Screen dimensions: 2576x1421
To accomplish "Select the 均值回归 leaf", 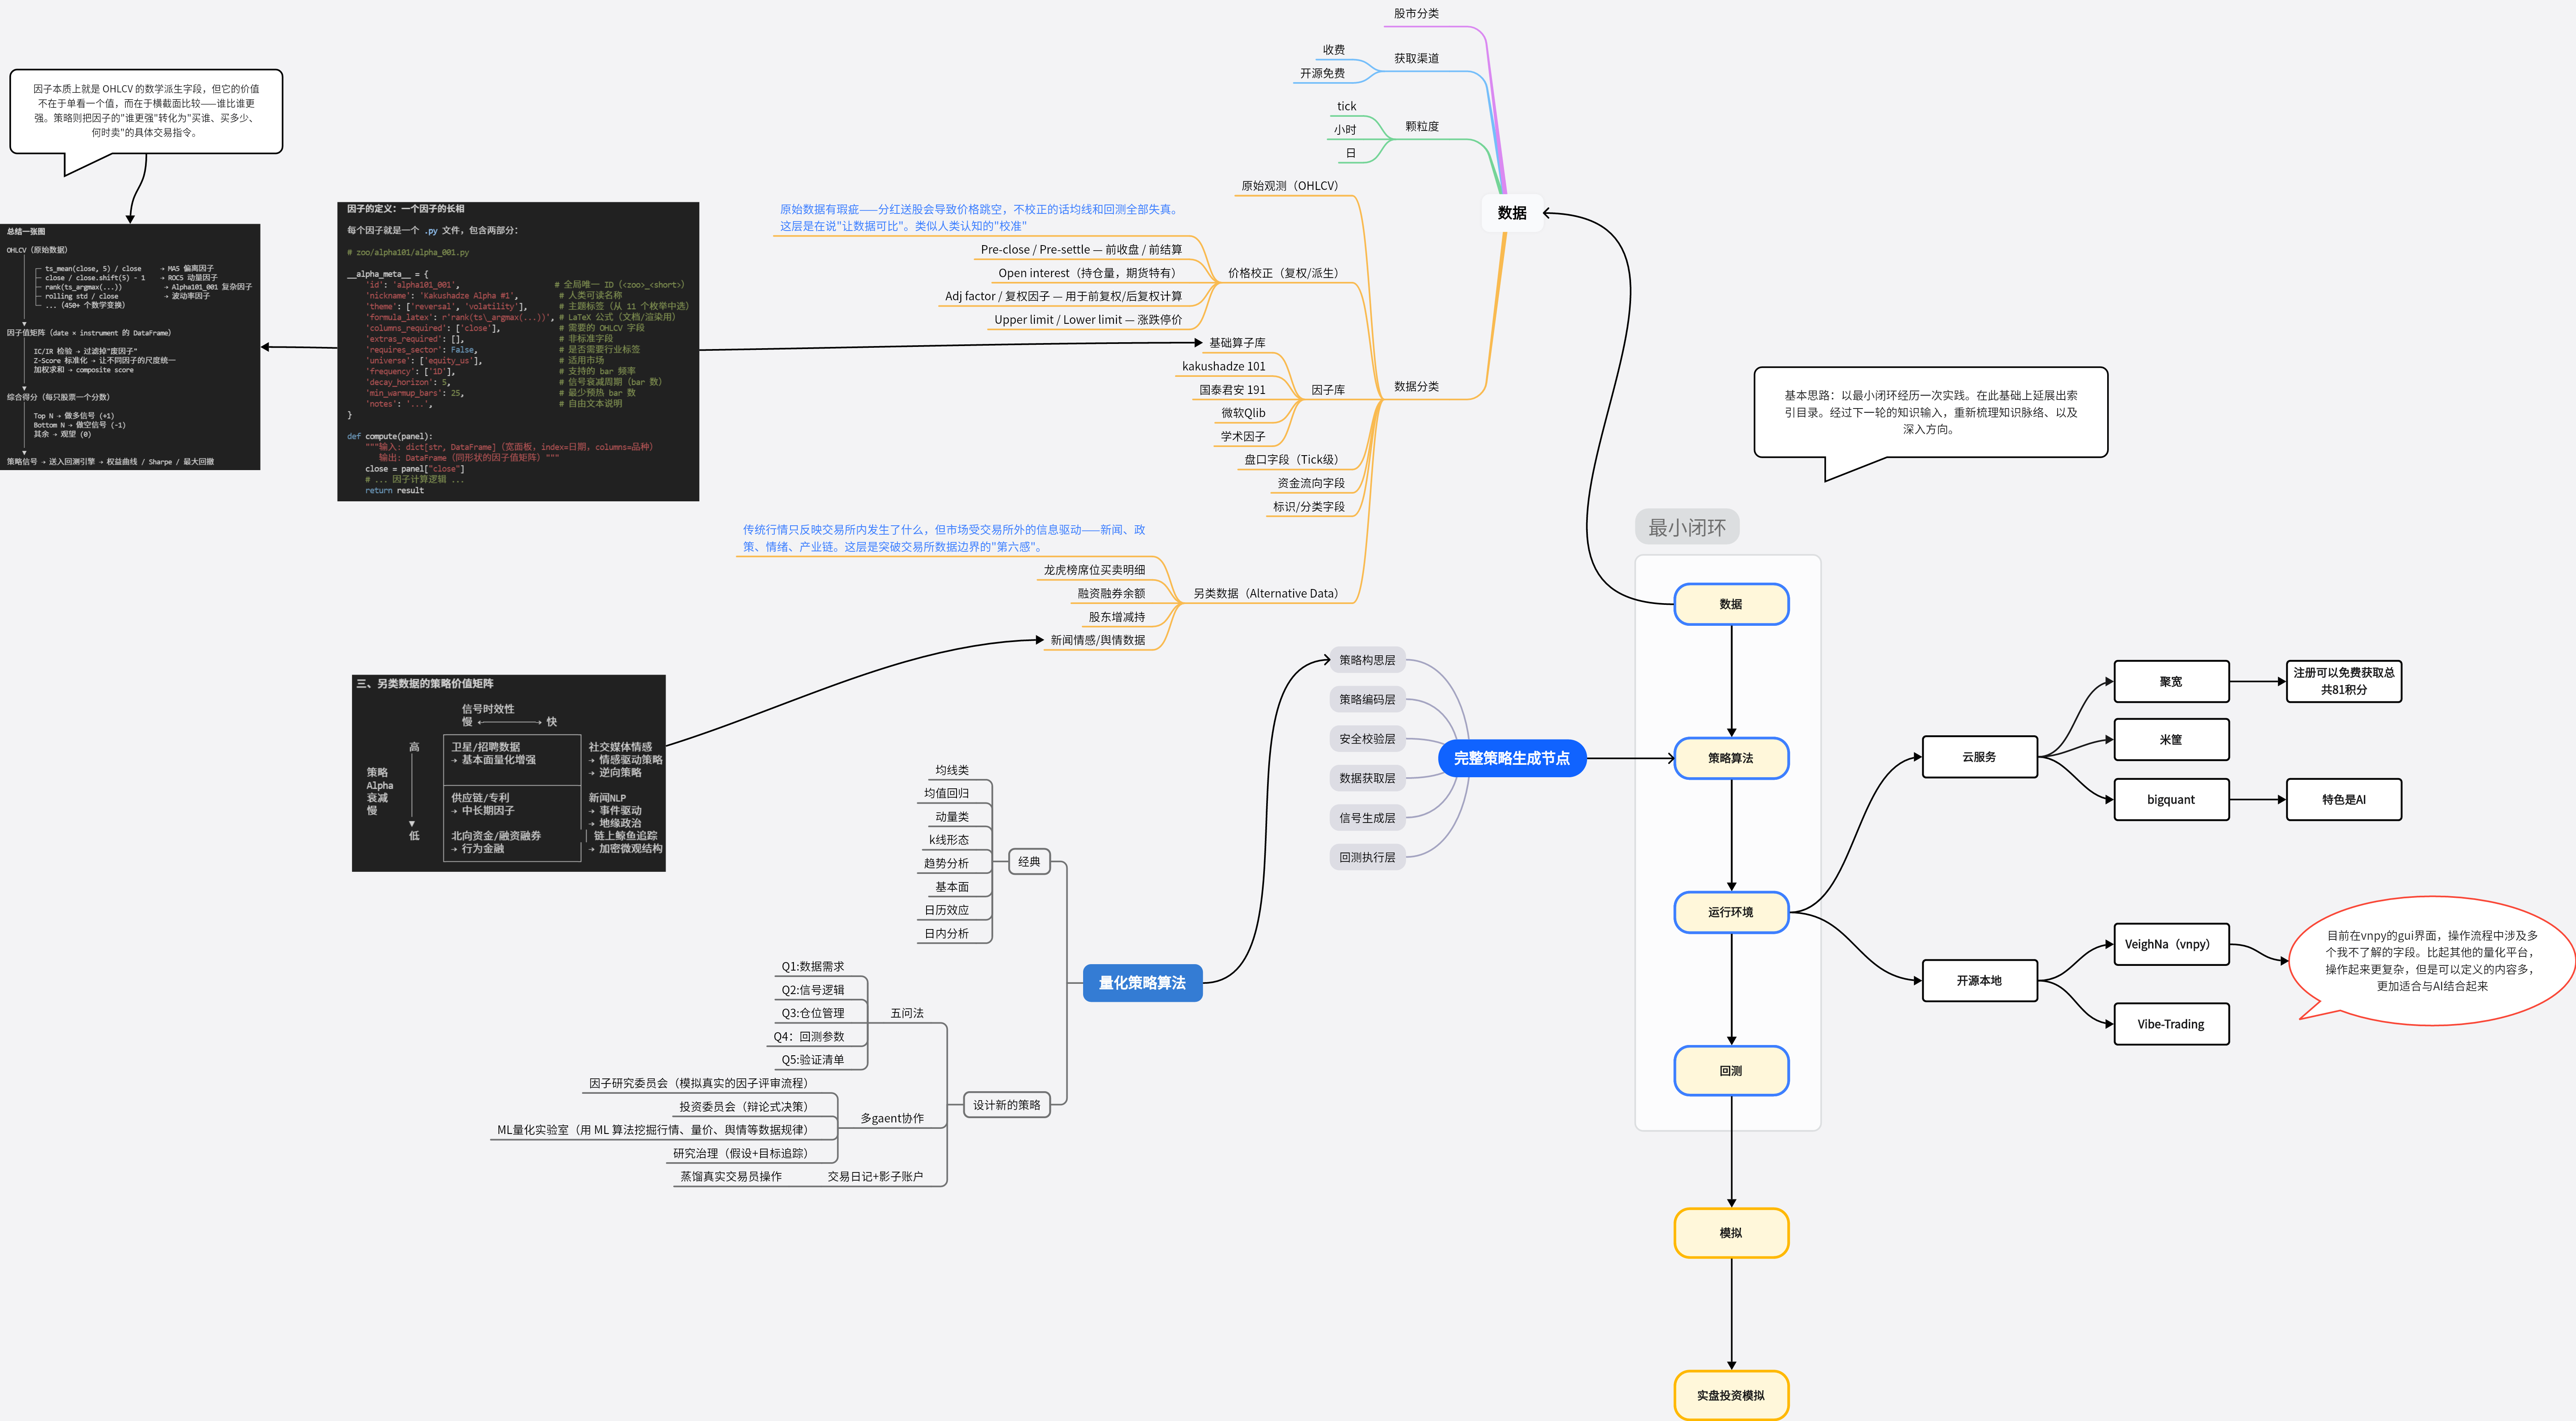I will [x=946, y=793].
